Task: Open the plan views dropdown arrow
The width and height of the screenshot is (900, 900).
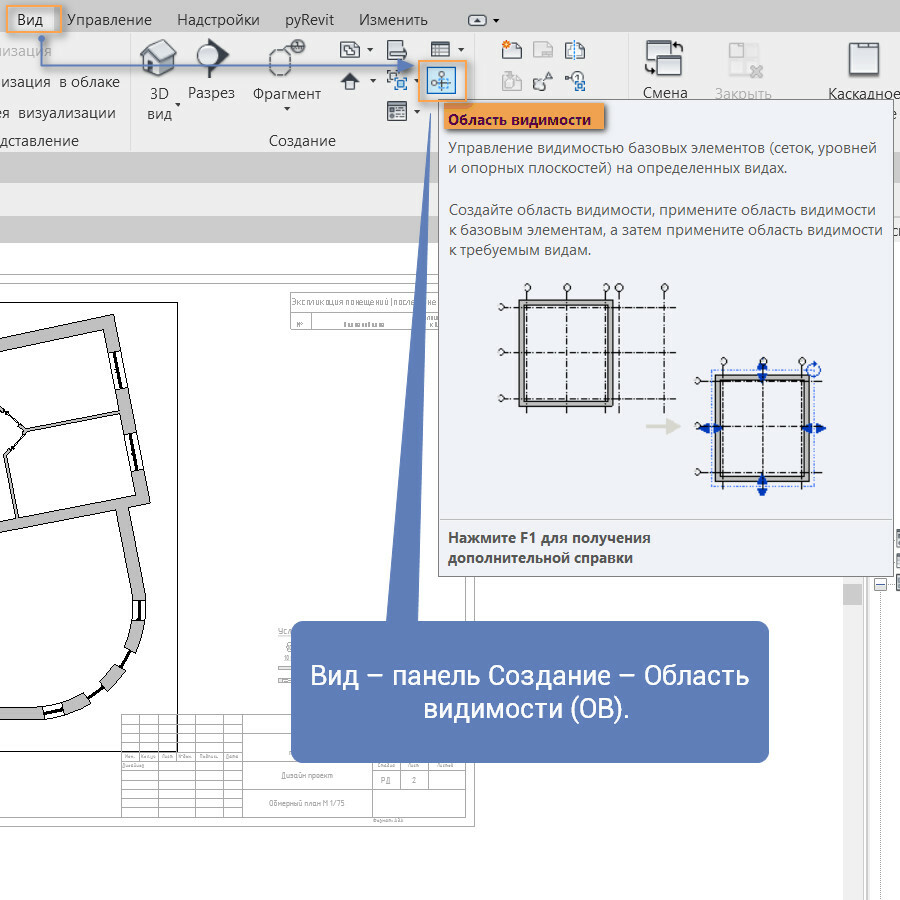Action: 370,49
